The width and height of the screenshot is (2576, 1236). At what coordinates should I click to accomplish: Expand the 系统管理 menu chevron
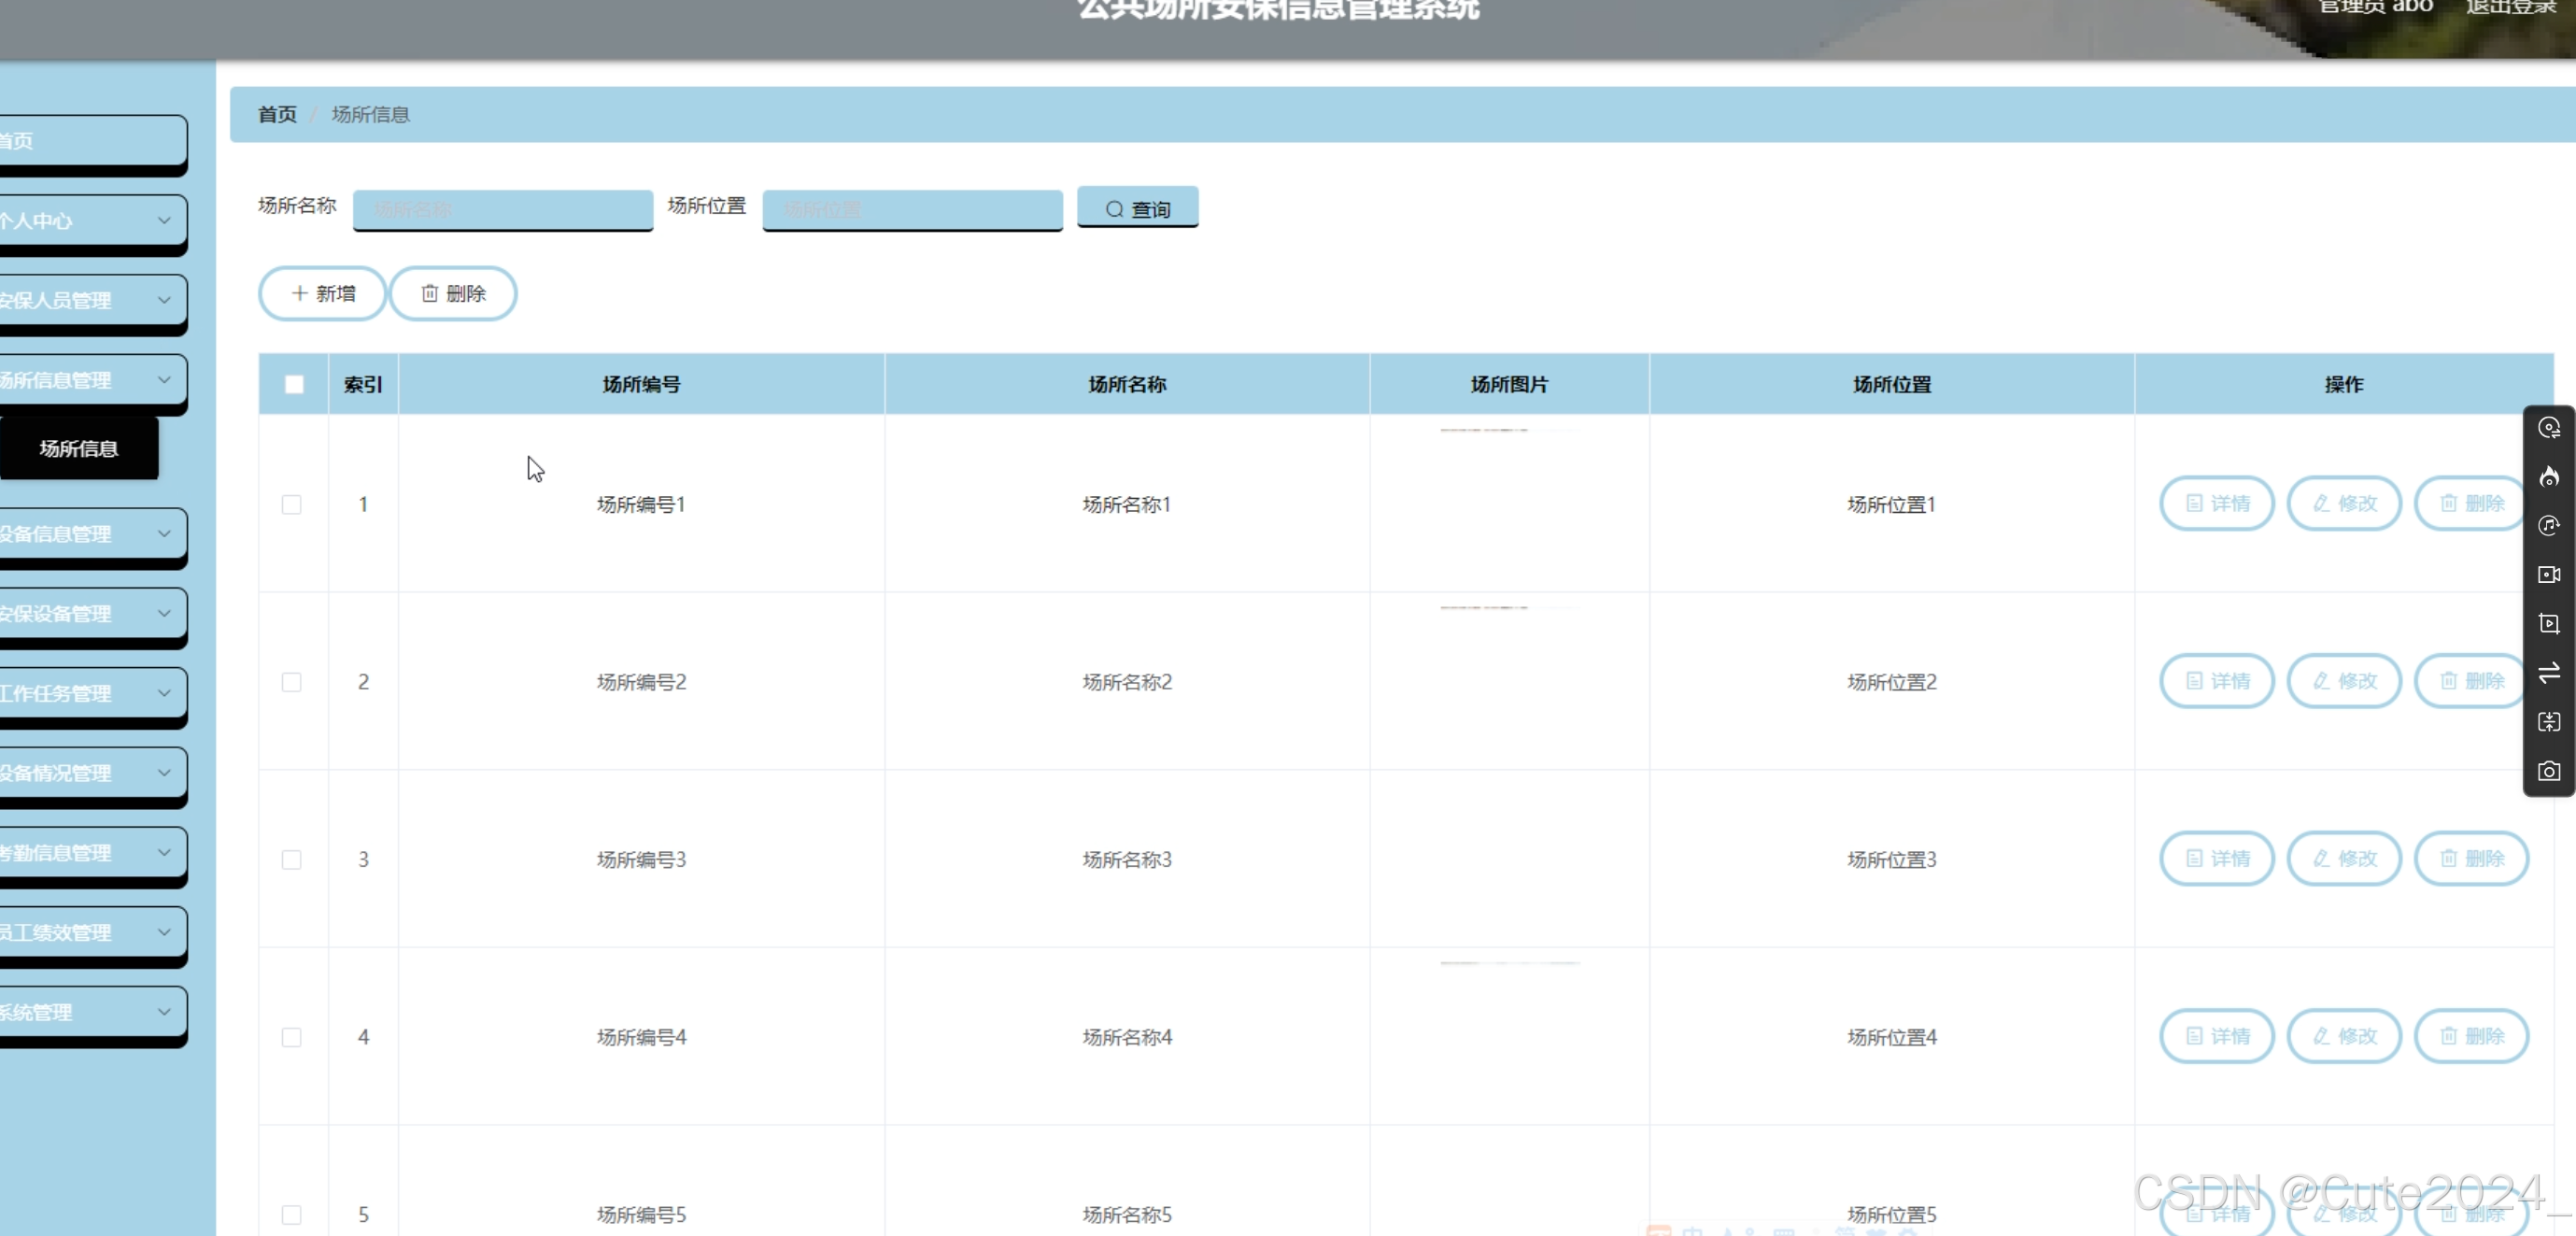[x=164, y=1012]
